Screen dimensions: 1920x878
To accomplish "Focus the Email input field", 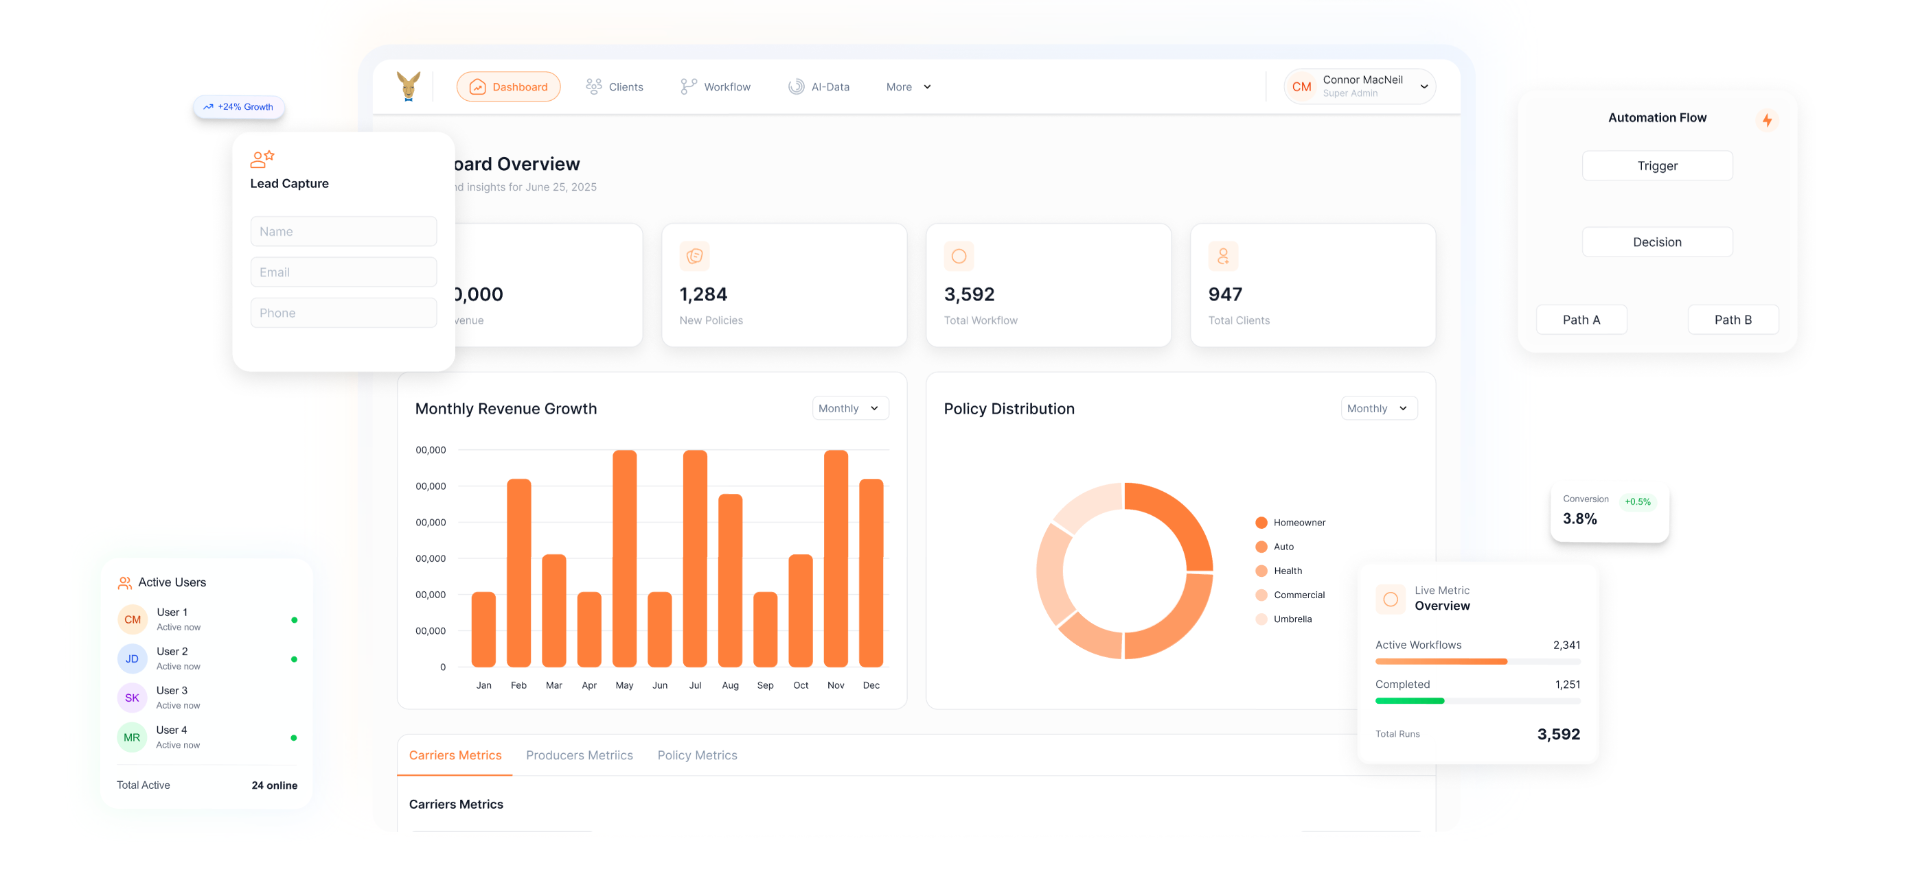I will coord(343,272).
